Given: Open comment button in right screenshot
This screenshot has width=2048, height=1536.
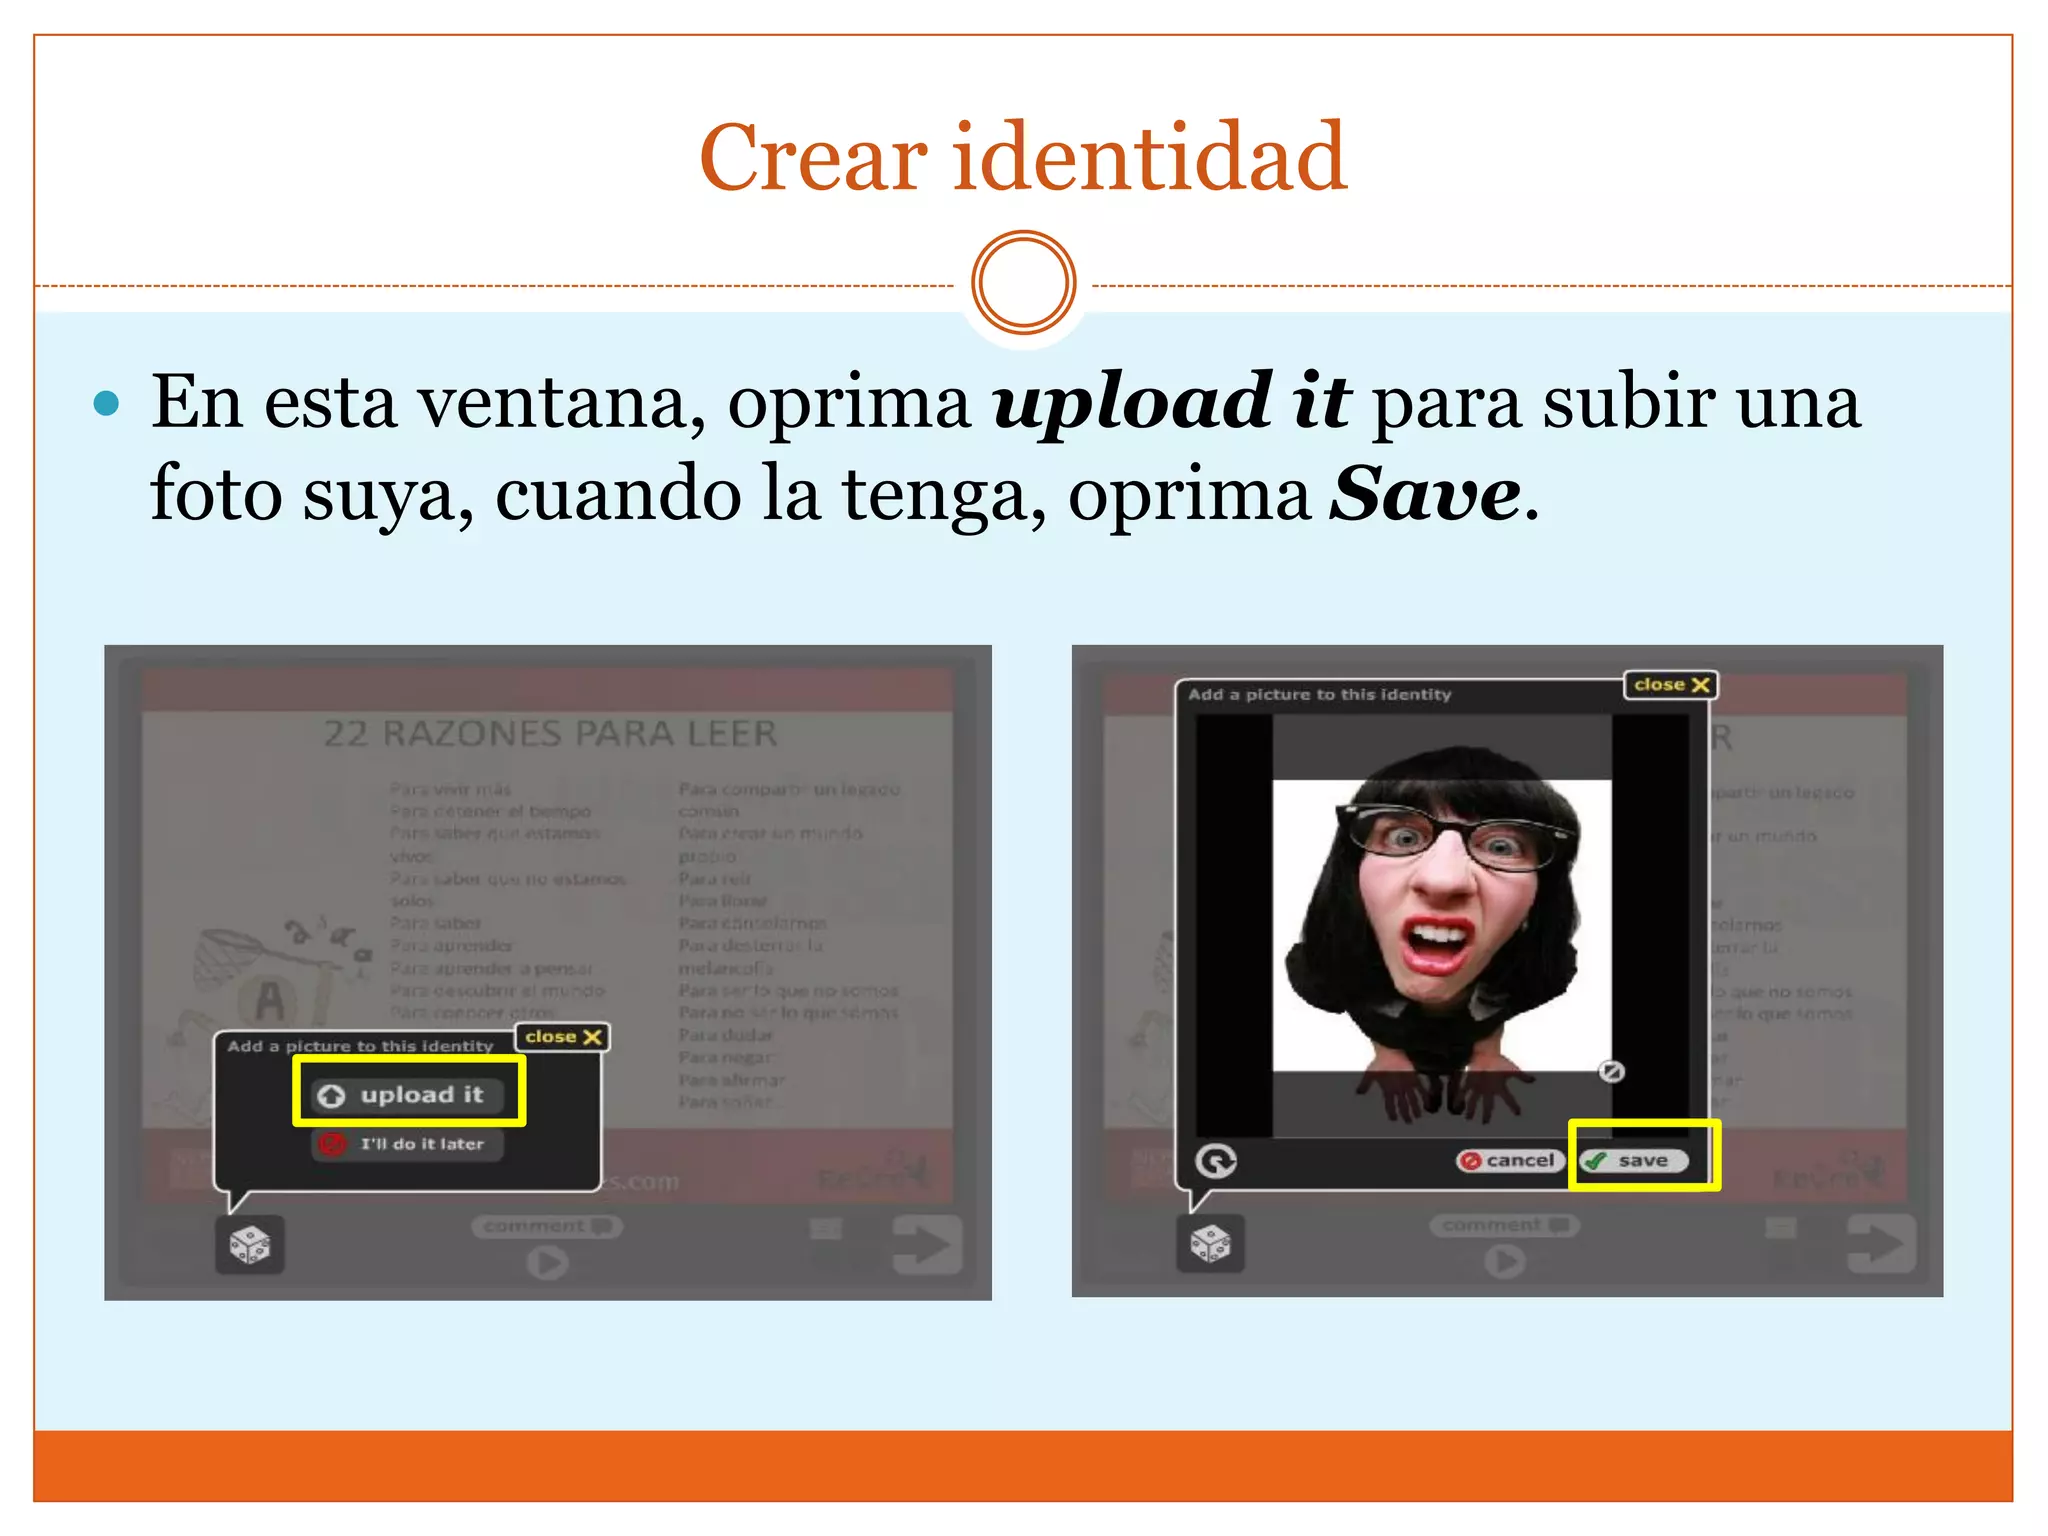Looking at the screenshot, I should point(1505,1225).
